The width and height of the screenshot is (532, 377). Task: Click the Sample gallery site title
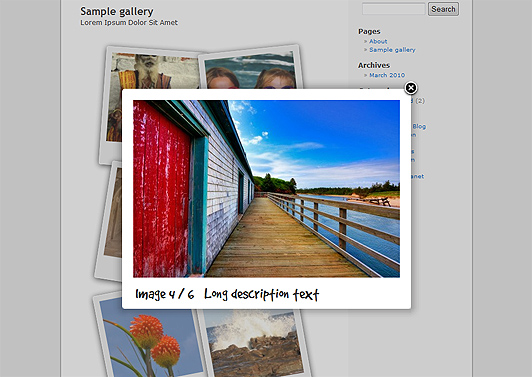click(x=117, y=11)
